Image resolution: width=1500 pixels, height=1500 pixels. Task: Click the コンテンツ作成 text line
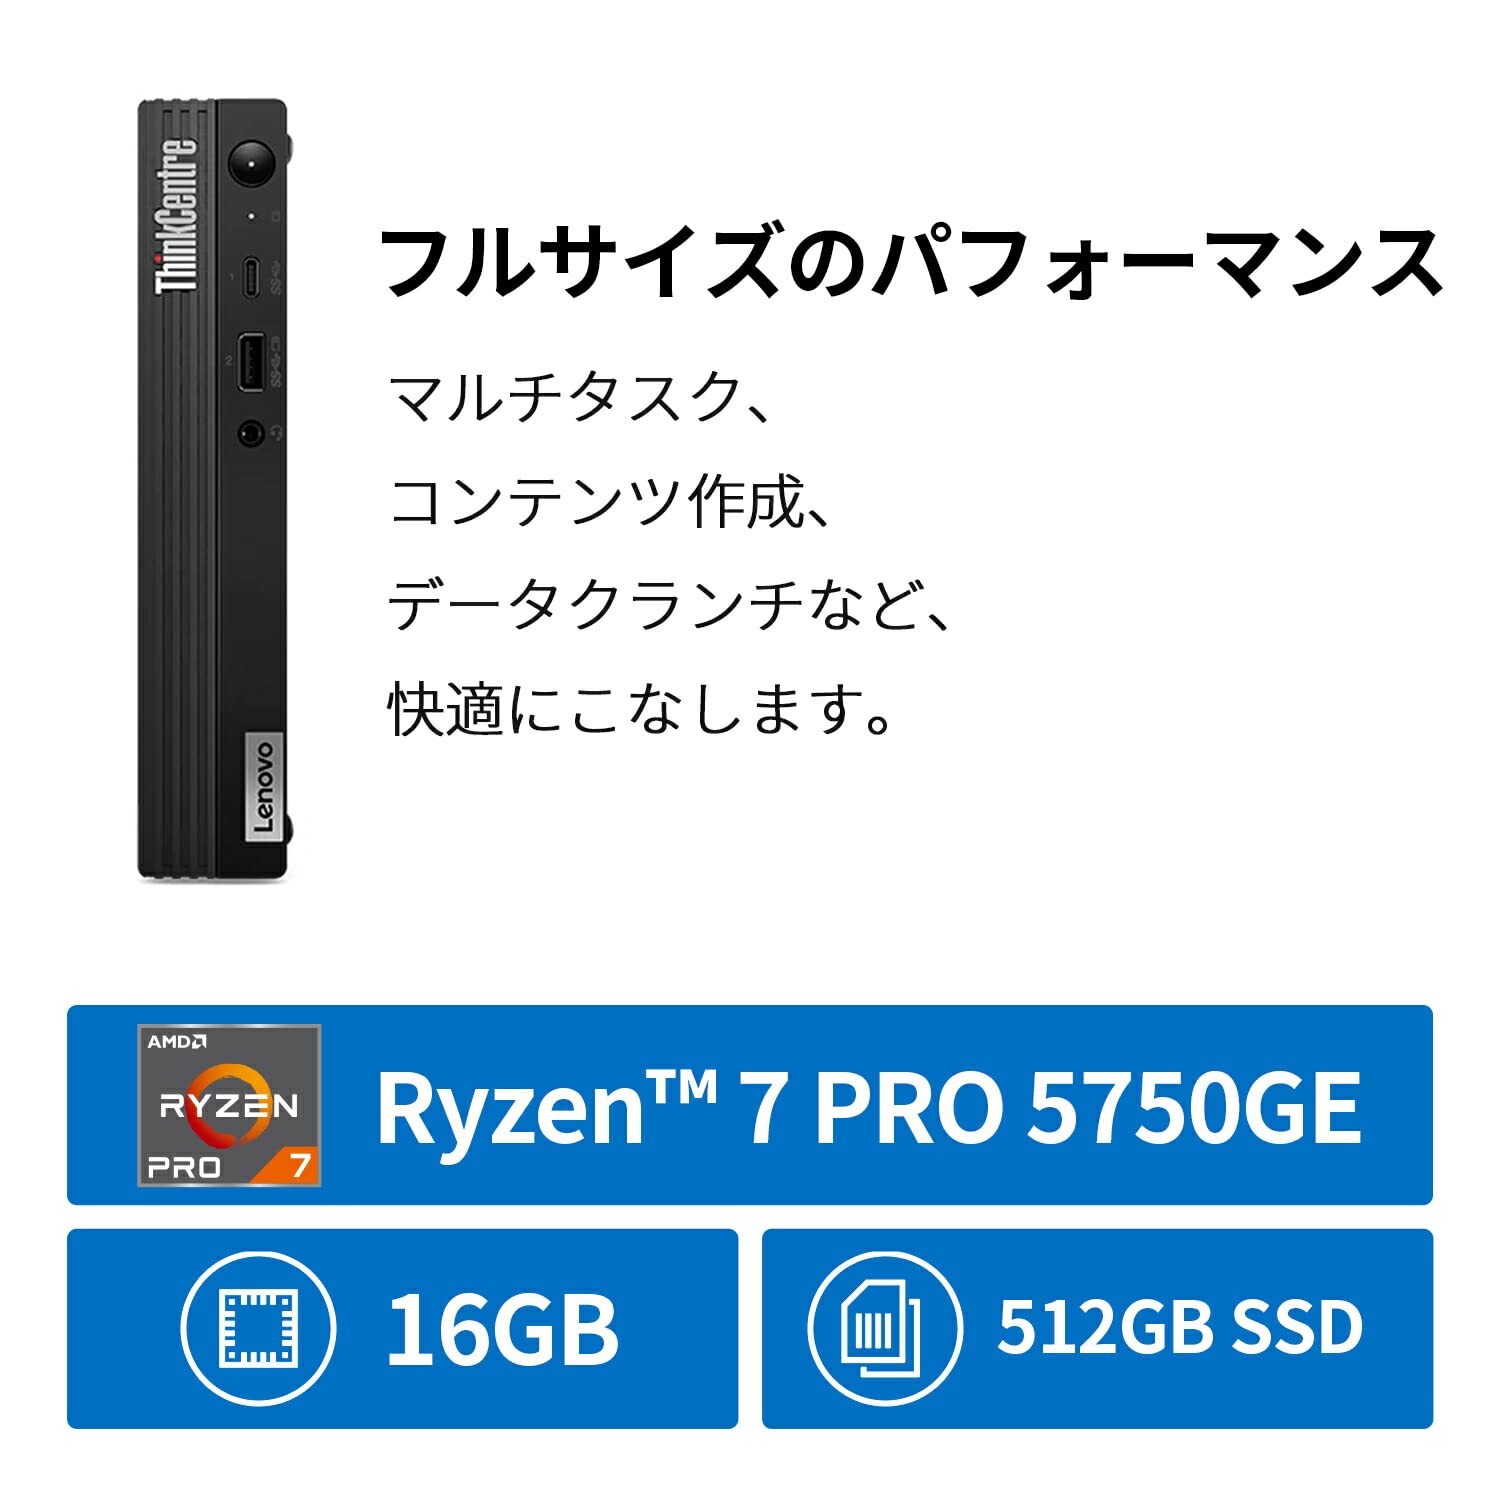coord(610,502)
